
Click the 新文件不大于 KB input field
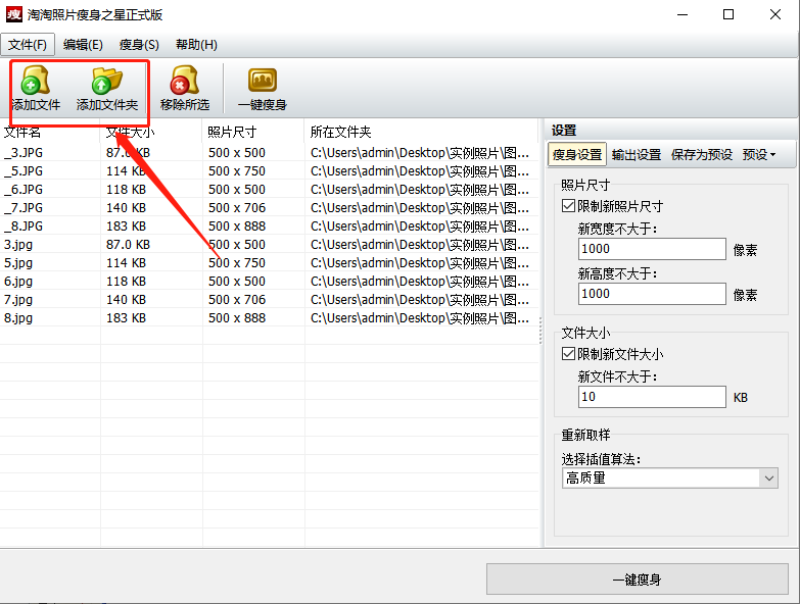[652, 397]
